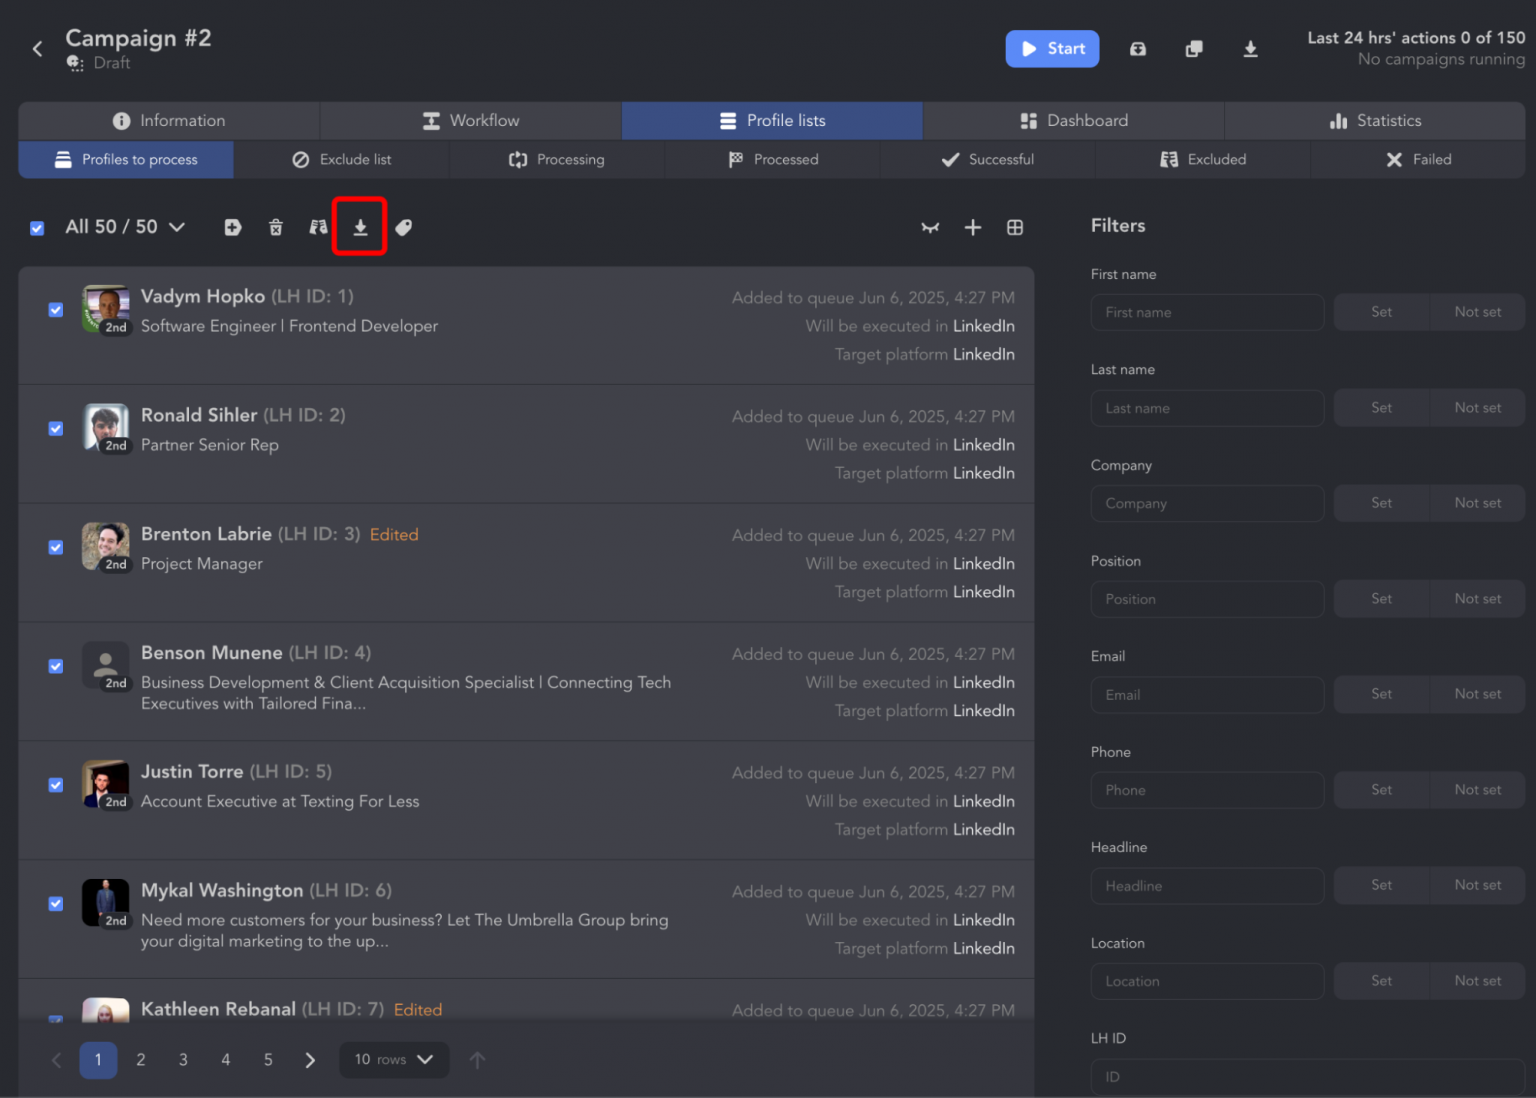The height and width of the screenshot is (1098, 1536).
Task: Click the archive box icon in the header
Action: click(1137, 48)
